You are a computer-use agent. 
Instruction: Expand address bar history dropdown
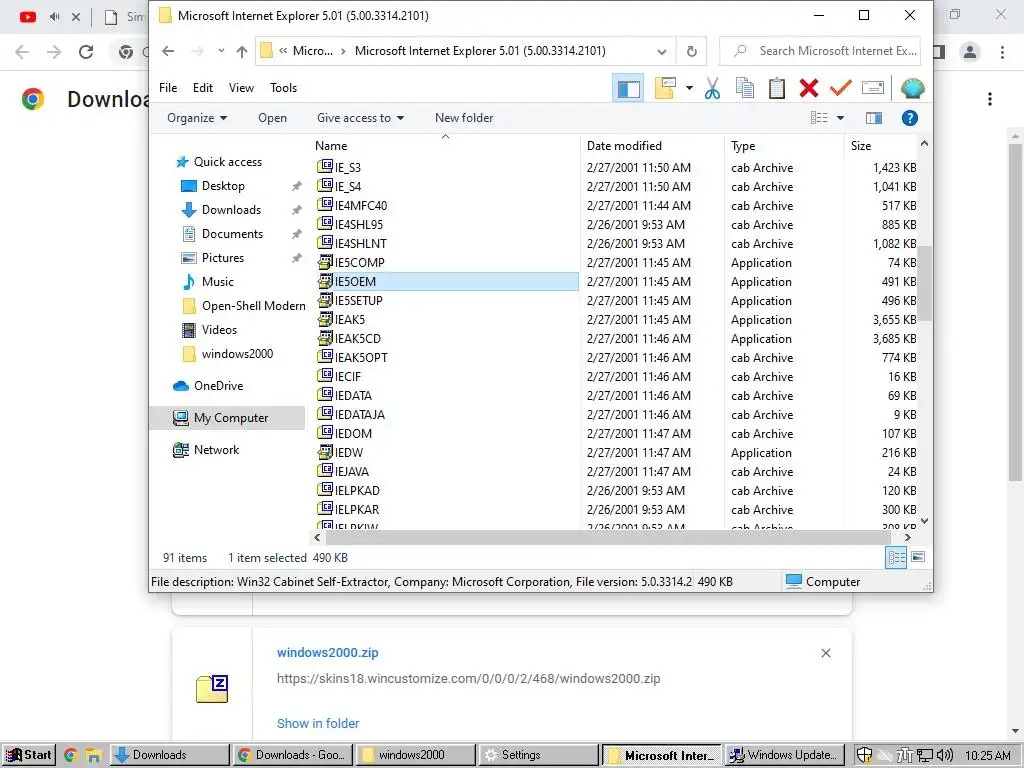pyautogui.click(x=662, y=51)
